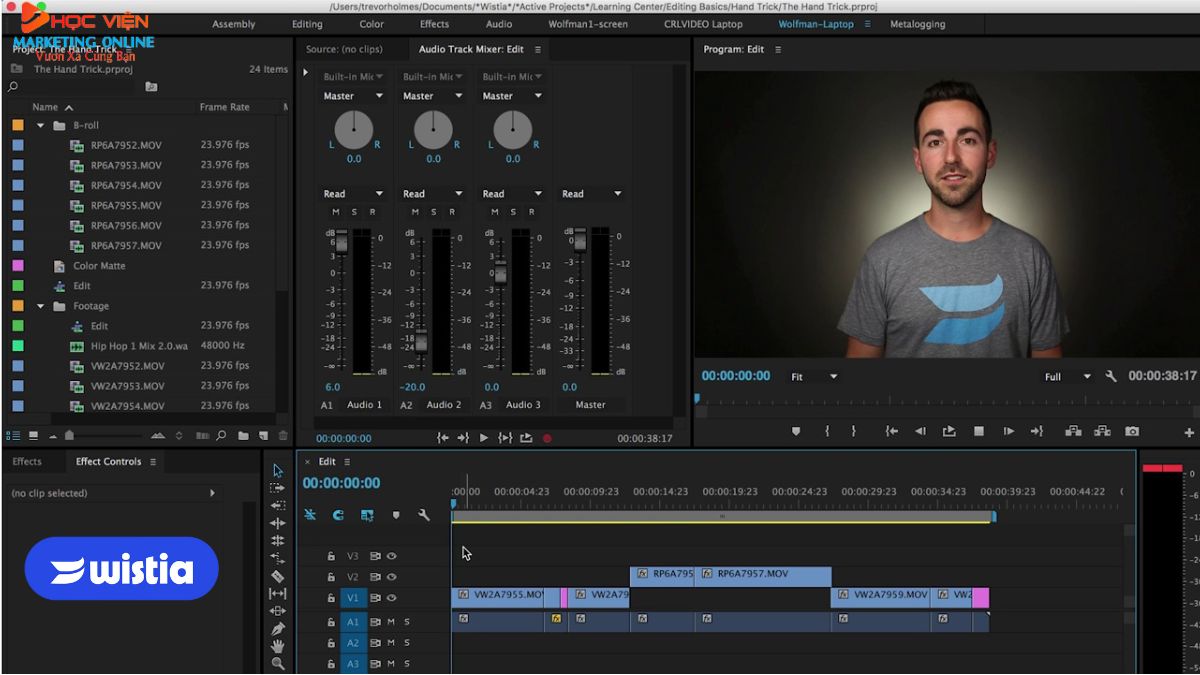Select the Slide tool
The image size is (1200, 675).
point(278,611)
